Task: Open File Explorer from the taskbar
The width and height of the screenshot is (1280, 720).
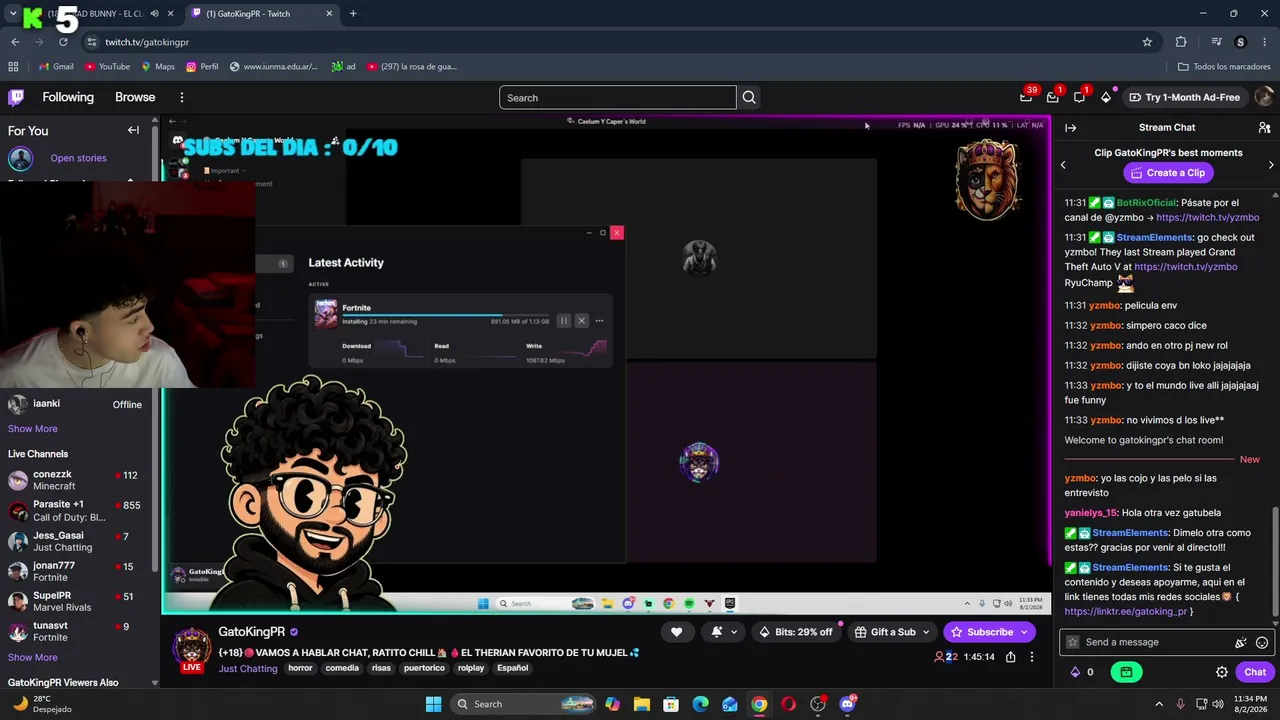Action: [641, 704]
